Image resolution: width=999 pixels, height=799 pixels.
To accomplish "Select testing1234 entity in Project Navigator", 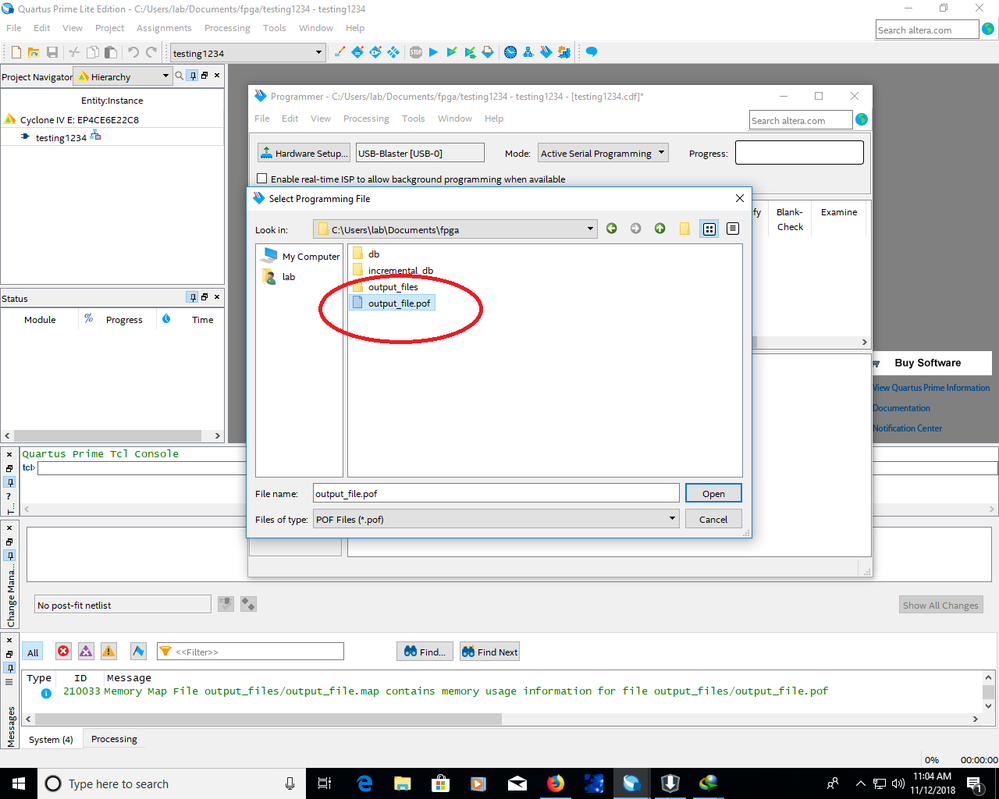I will [x=61, y=137].
